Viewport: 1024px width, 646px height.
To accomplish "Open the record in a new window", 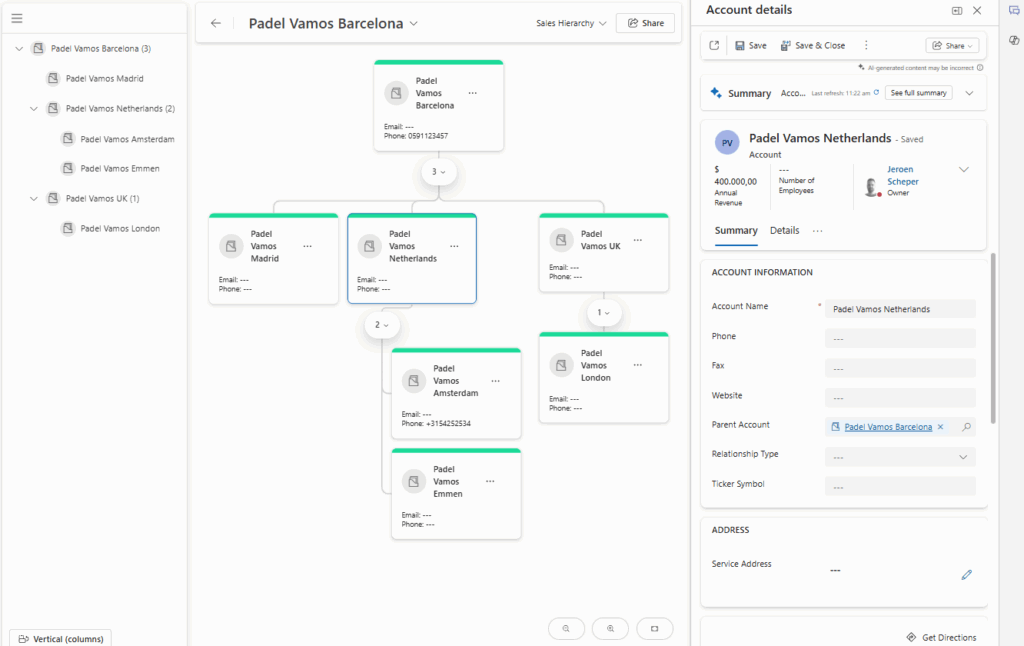I will click(714, 45).
